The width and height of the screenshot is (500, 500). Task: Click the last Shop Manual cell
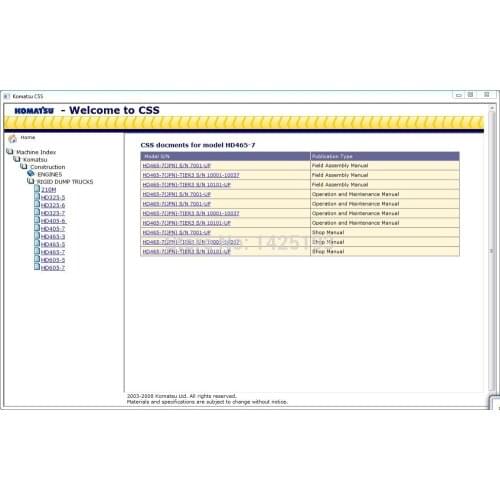click(x=385, y=252)
